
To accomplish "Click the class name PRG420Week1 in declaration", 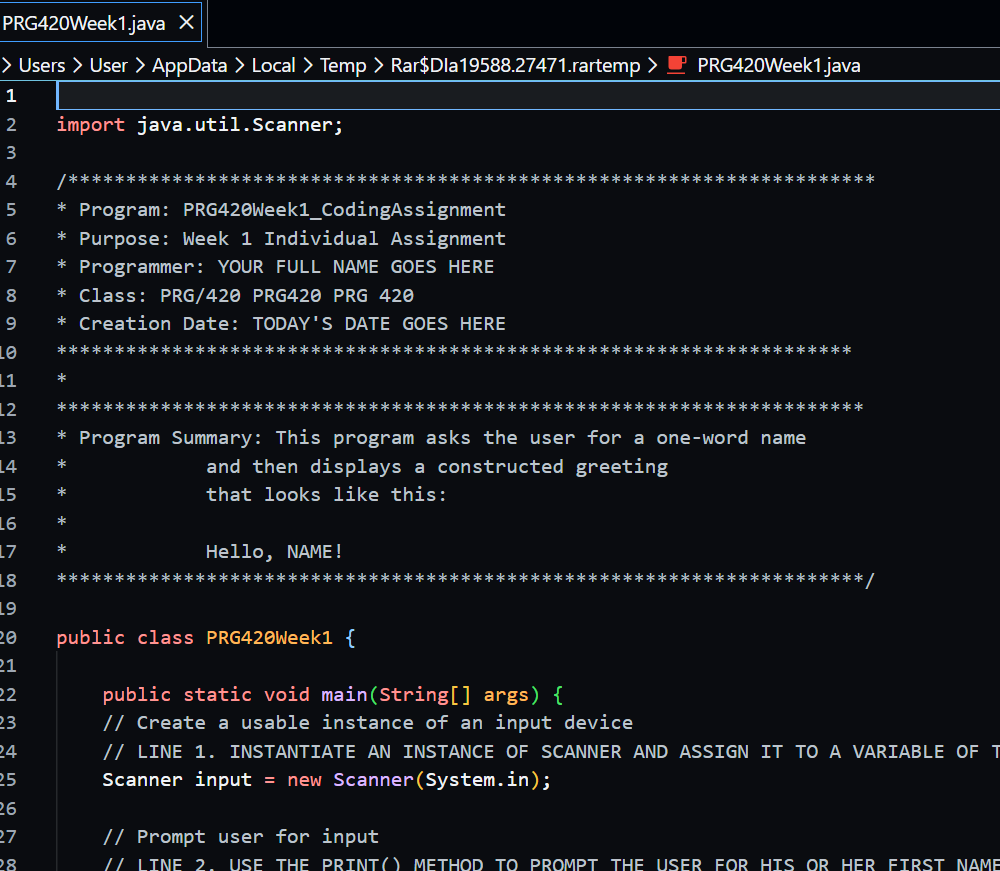I will pyautogui.click(x=269, y=638).
